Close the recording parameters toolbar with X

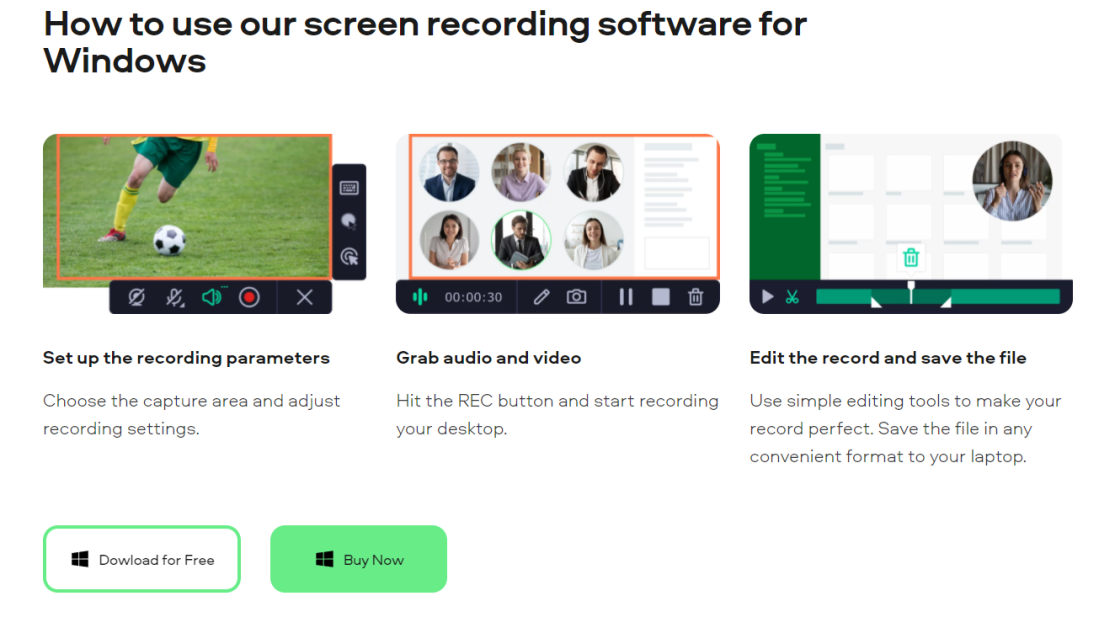pyautogui.click(x=304, y=297)
